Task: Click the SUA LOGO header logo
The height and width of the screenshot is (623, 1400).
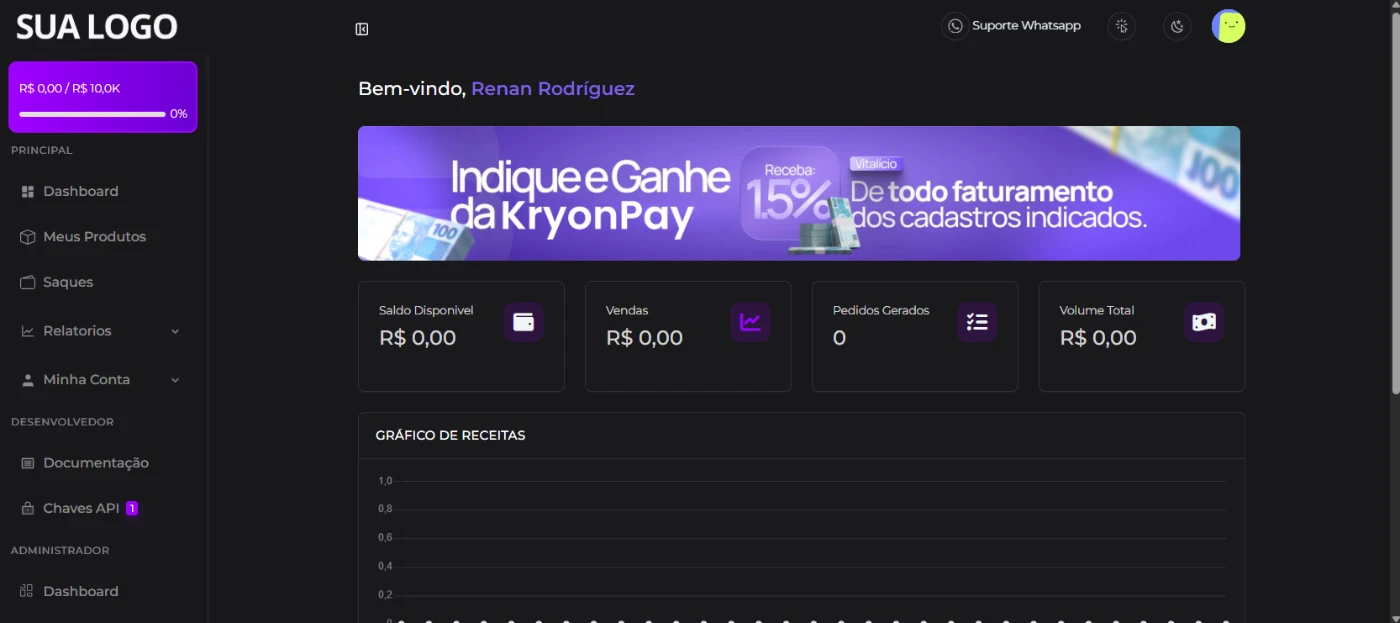Action: [97, 27]
